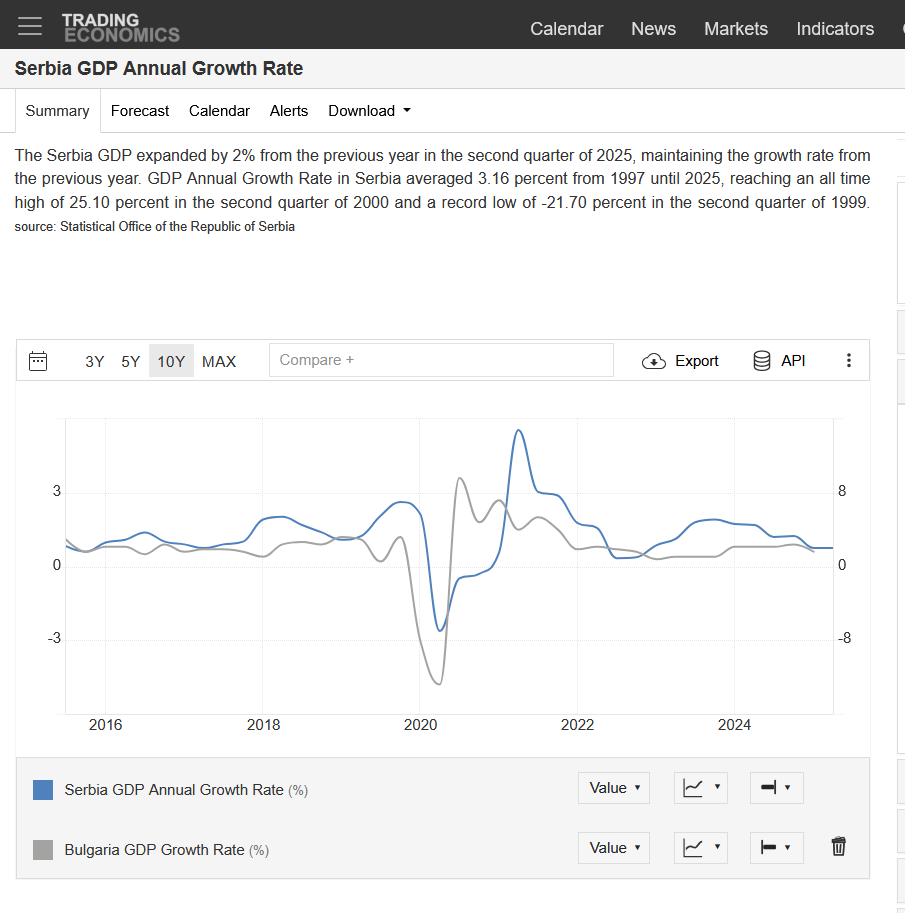Click the 2016 x-axis label
This screenshot has width=905, height=913.
pyautogui.click(x=105, y=725)
